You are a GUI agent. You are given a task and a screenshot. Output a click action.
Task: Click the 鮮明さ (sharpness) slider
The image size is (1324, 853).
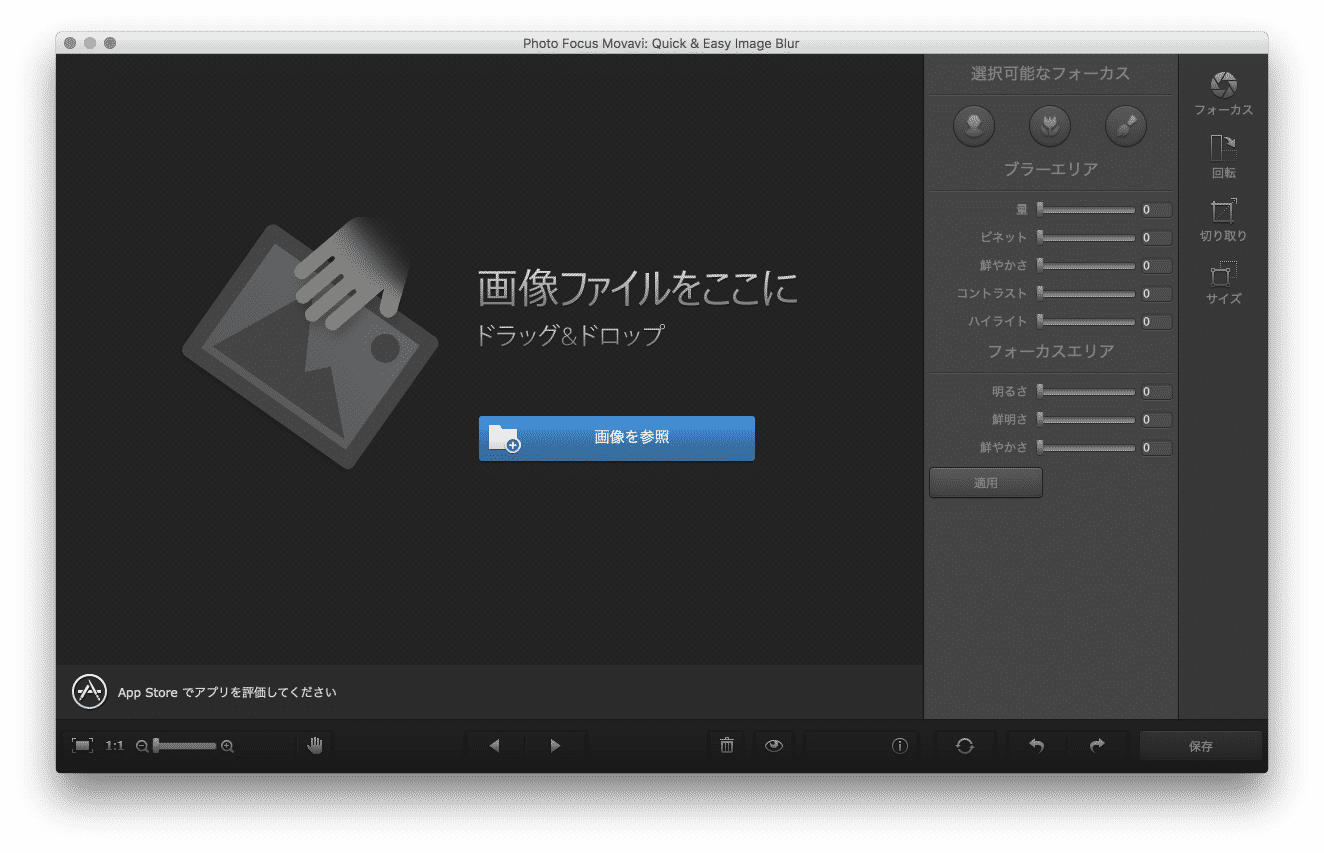[1086, 420]
